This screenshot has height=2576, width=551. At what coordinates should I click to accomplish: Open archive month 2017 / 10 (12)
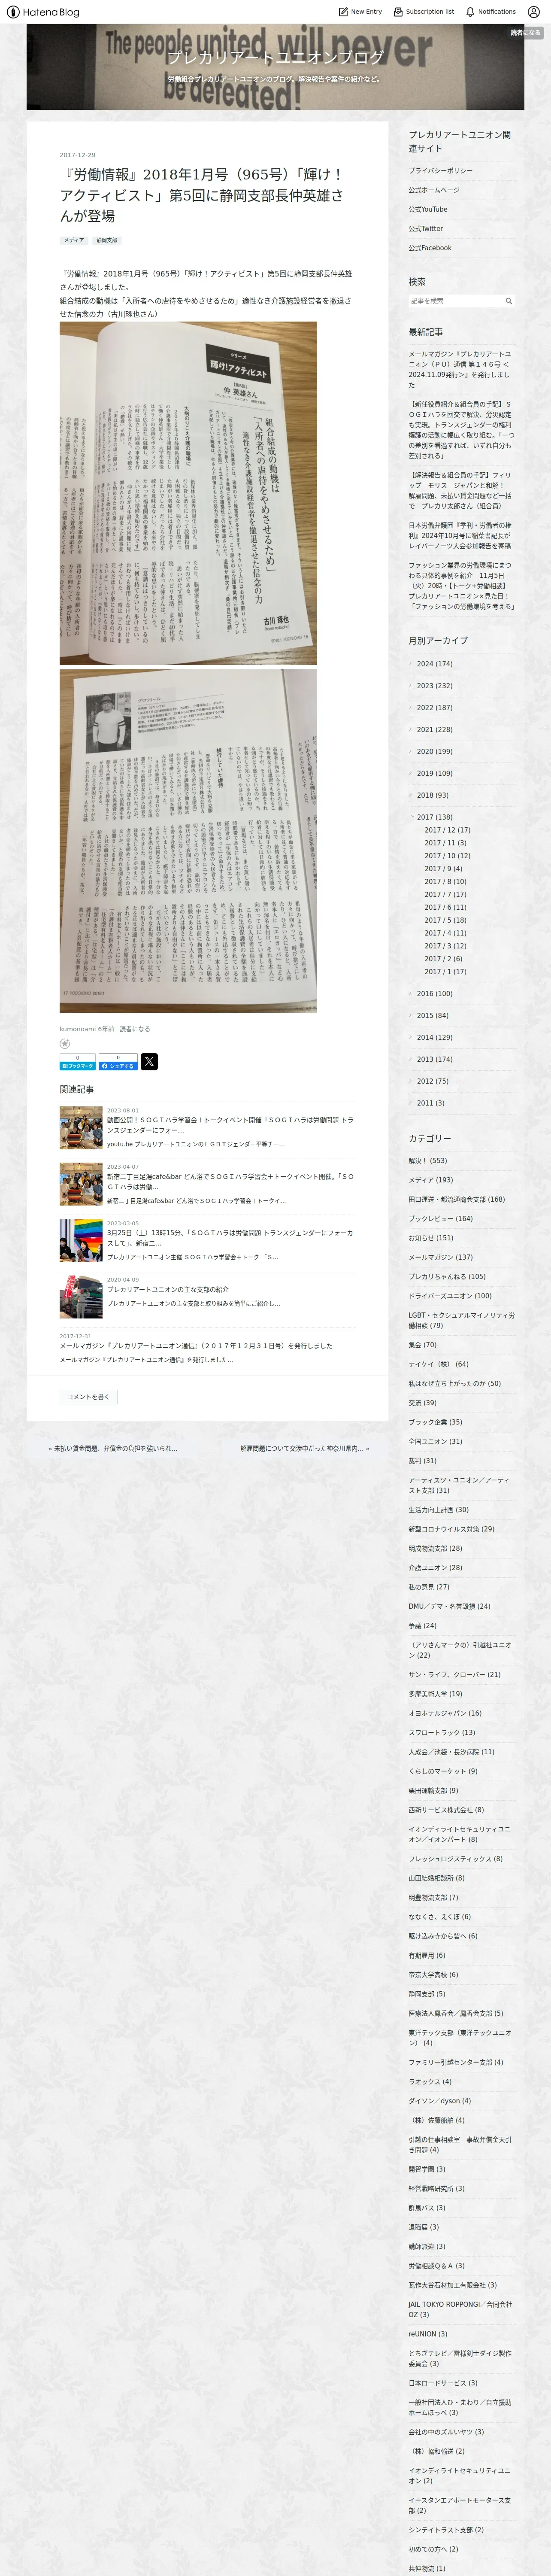(x=447, y=856)
